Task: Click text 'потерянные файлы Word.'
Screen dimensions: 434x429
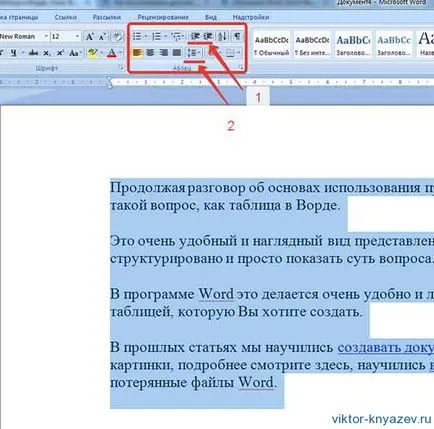Action: click(x=193, y=382)
